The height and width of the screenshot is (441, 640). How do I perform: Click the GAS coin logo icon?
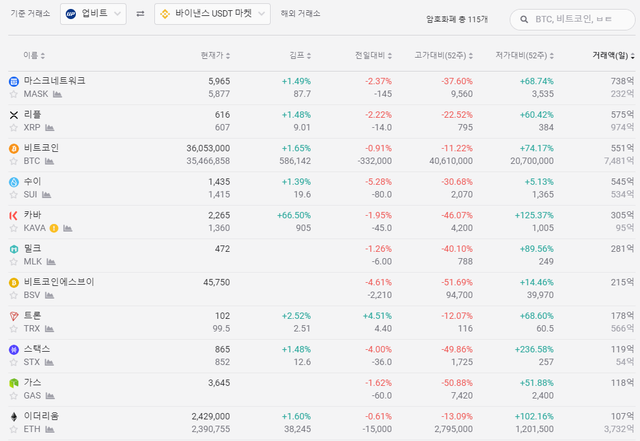tap(14, 383)
